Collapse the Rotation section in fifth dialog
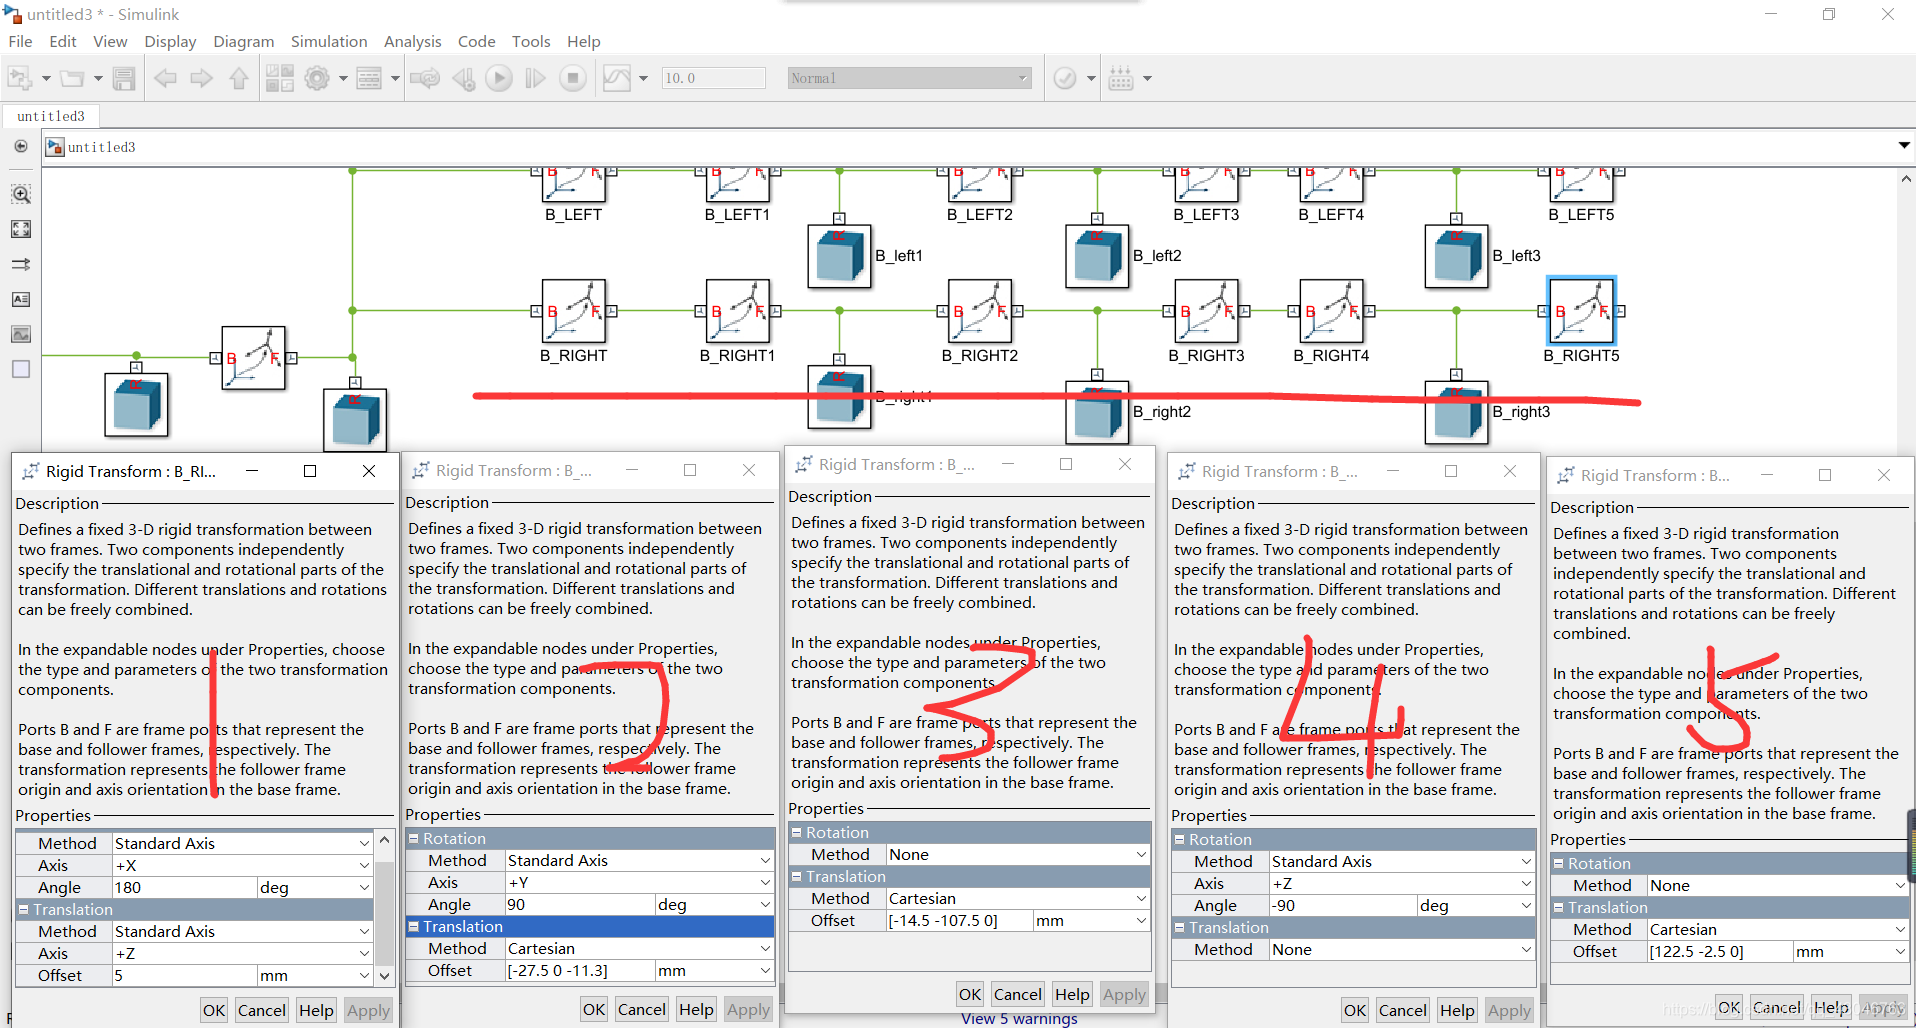Viewport: 1916px width, 1028px height. (x=1558, y=863)
